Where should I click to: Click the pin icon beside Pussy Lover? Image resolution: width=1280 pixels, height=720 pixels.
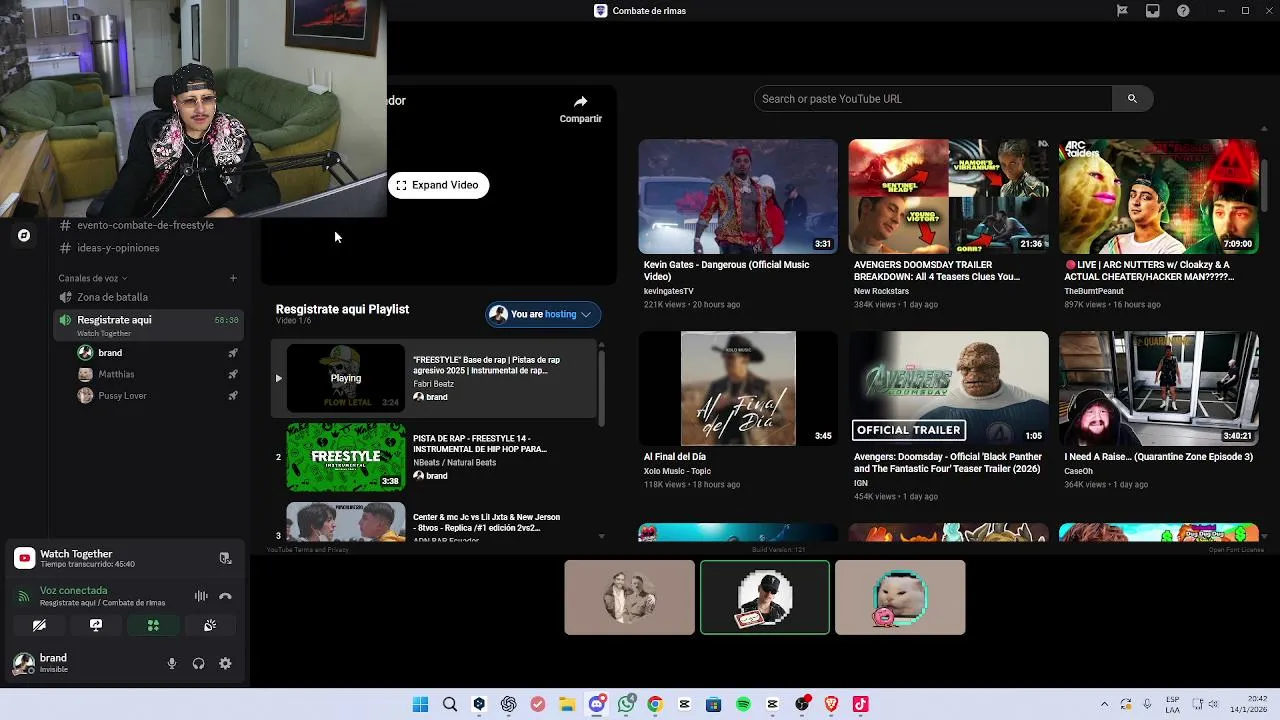coord(232,396)
